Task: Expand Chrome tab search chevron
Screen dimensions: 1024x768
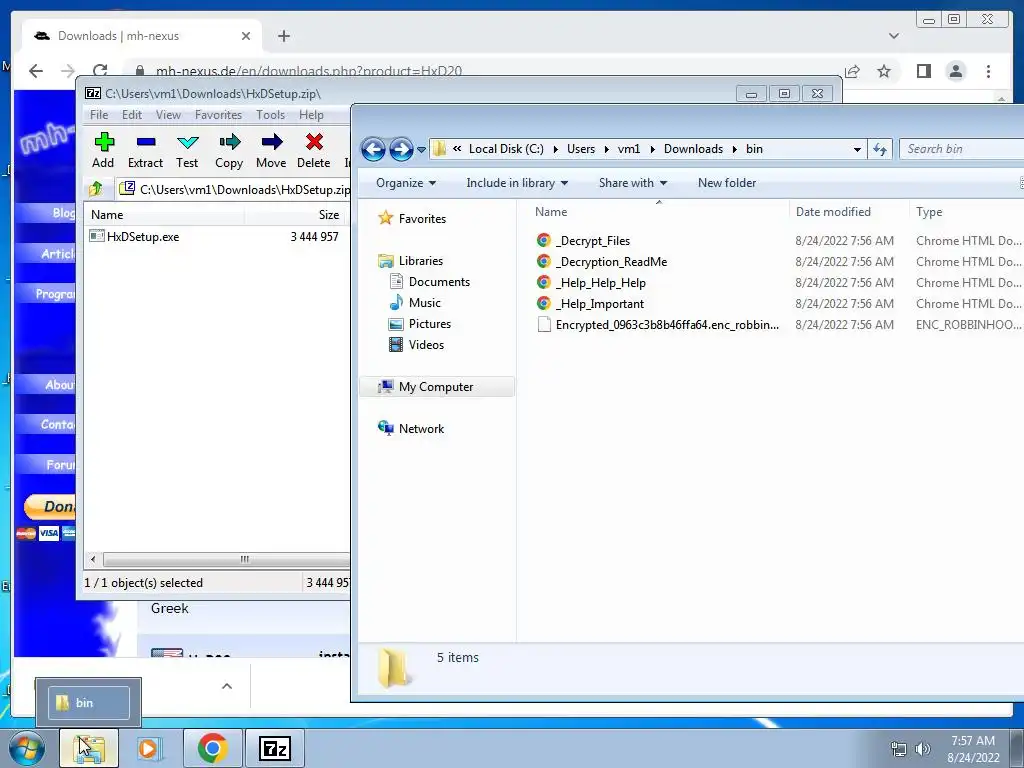Action: pos(894,36)
